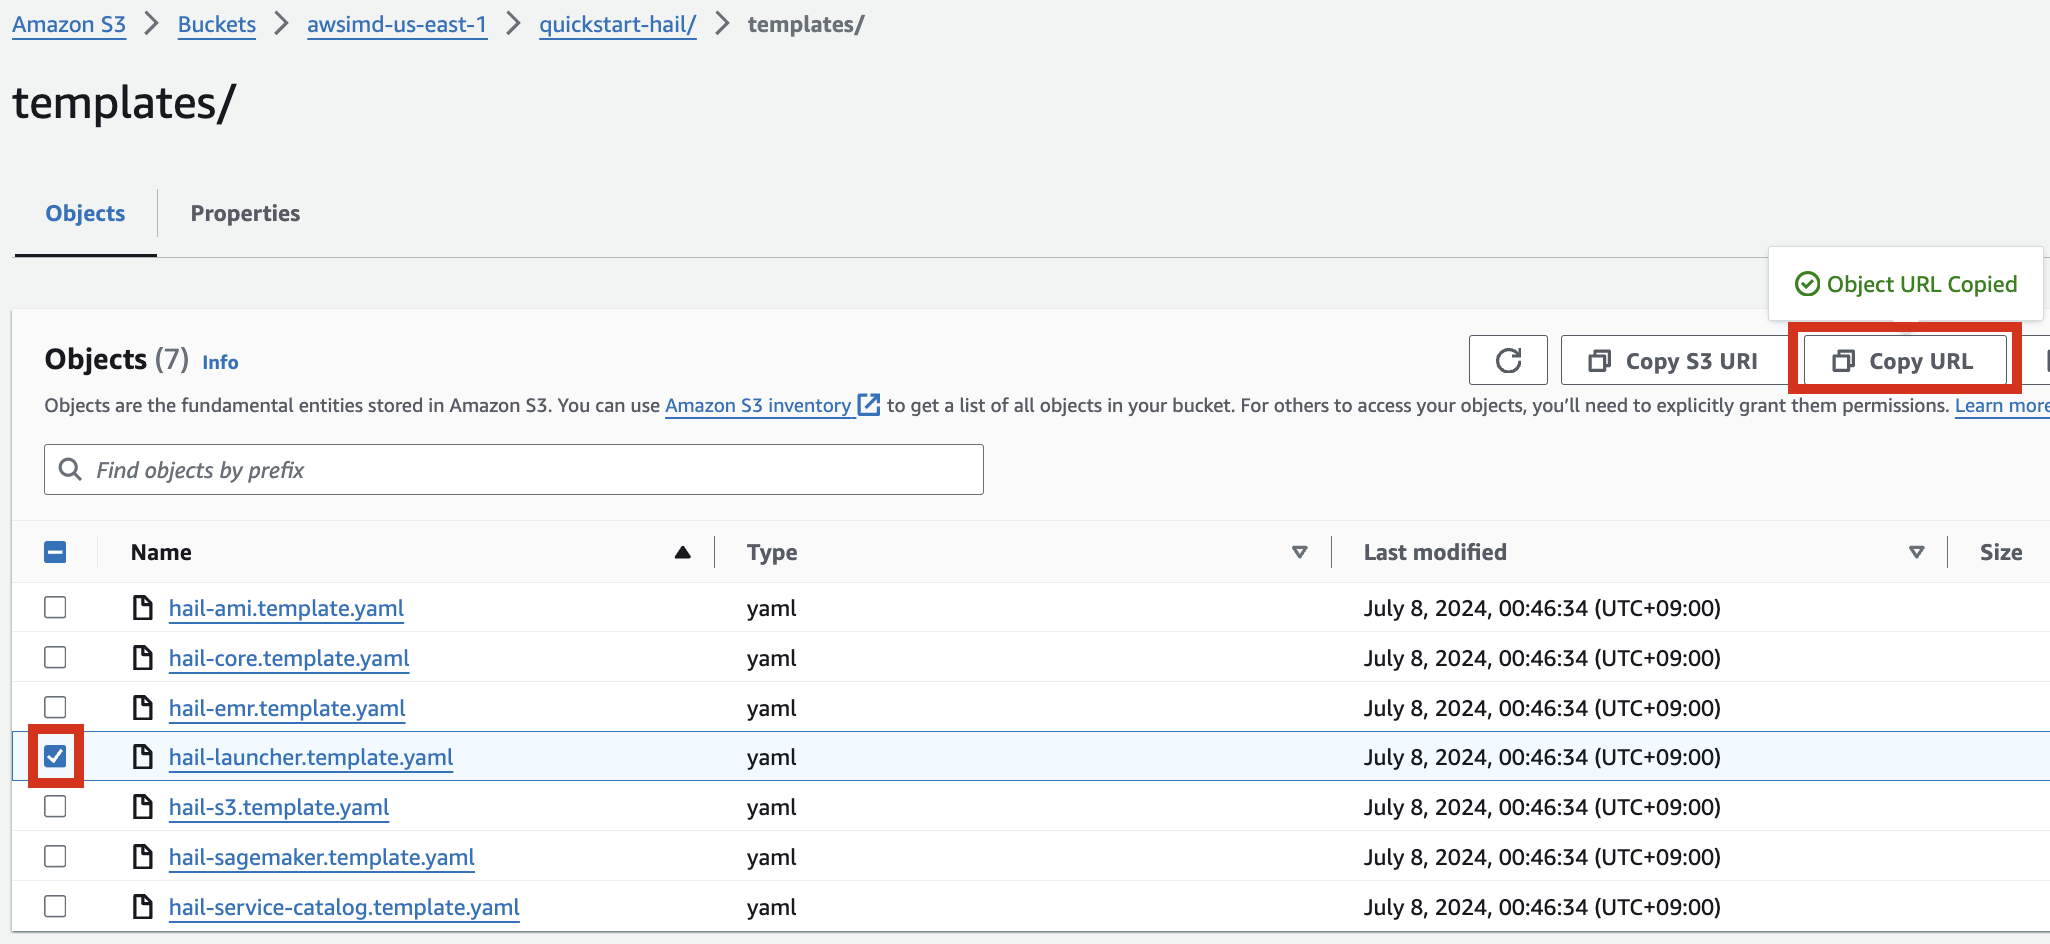
Task: Open the Learn more link
Action: [x=2002, y=405]
